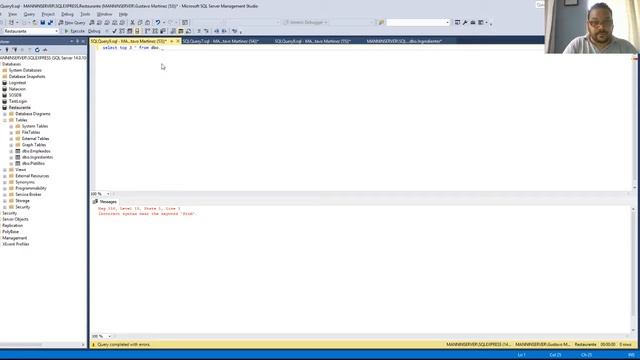Select the System Databases folder
The width and height of the screenshot is (640, 360).
25,70
